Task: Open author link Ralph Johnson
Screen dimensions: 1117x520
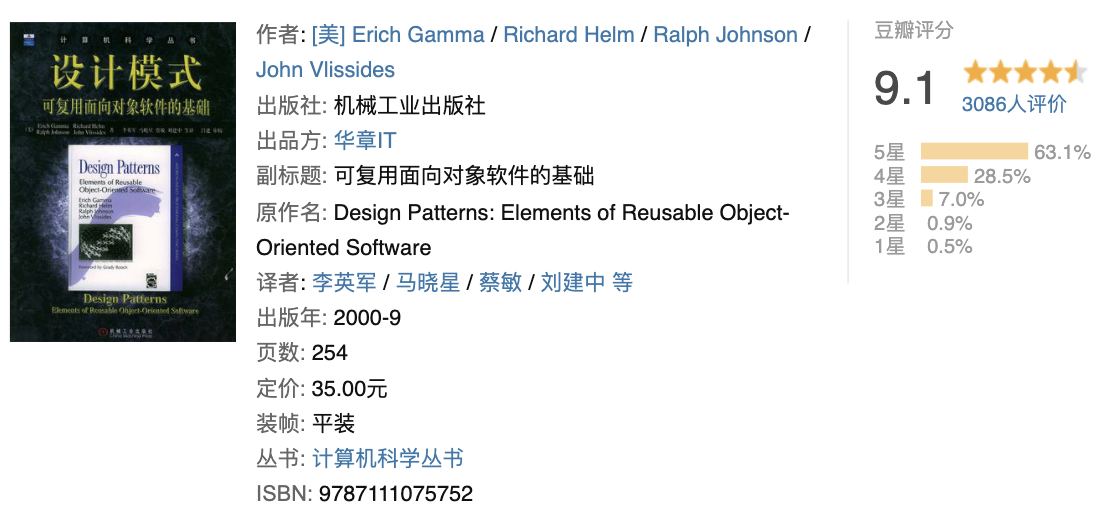Action: (x=725, y=35)
